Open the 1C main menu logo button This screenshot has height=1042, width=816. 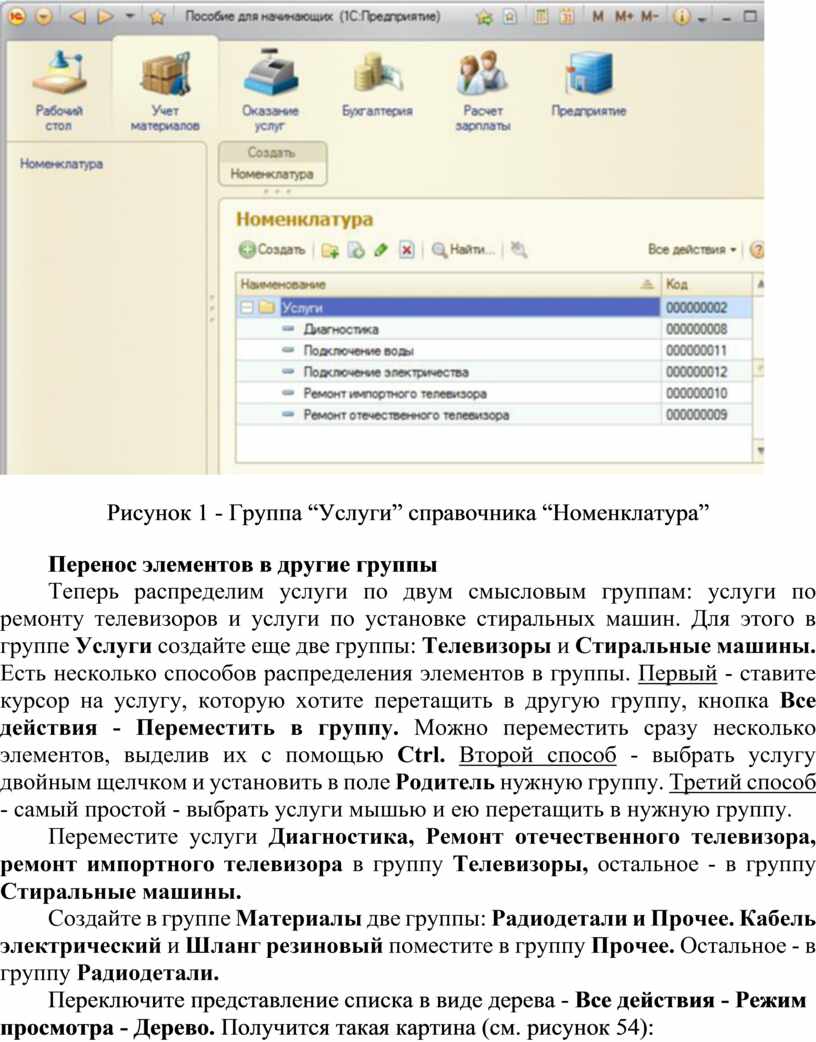click(17, 17)
